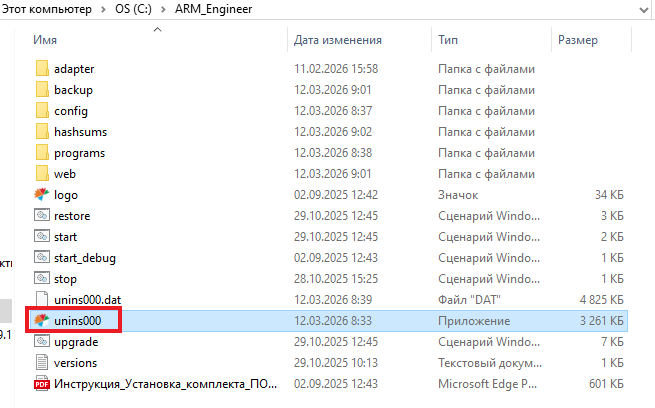Click the hashsums folder icon

(x=41, y=132)
